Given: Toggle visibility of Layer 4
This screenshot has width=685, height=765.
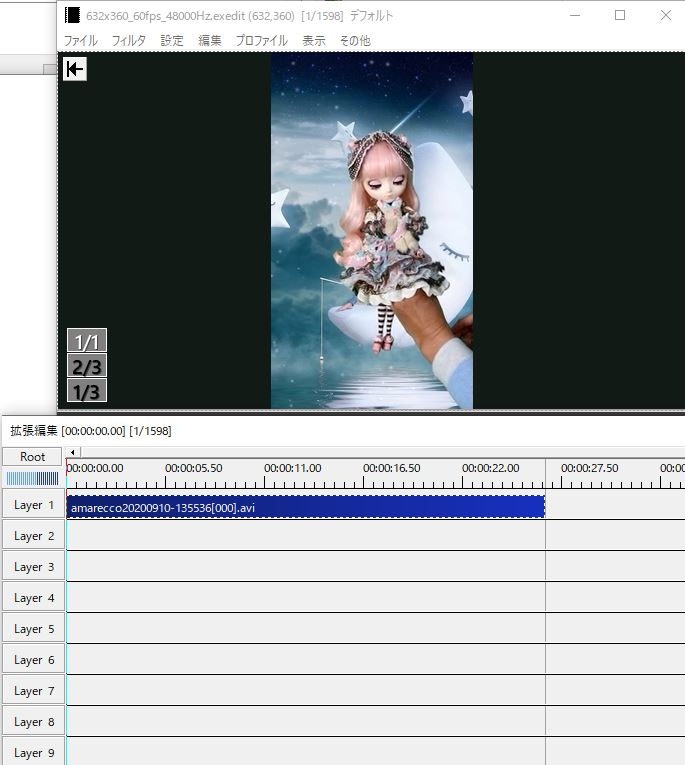Looking at the screenshot, I should [x=34, y=598].
